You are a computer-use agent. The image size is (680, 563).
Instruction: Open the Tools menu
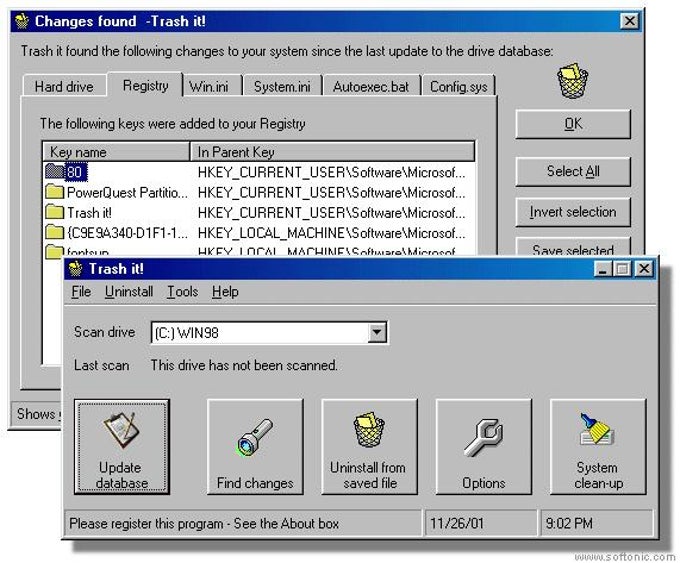click(183, 291)
